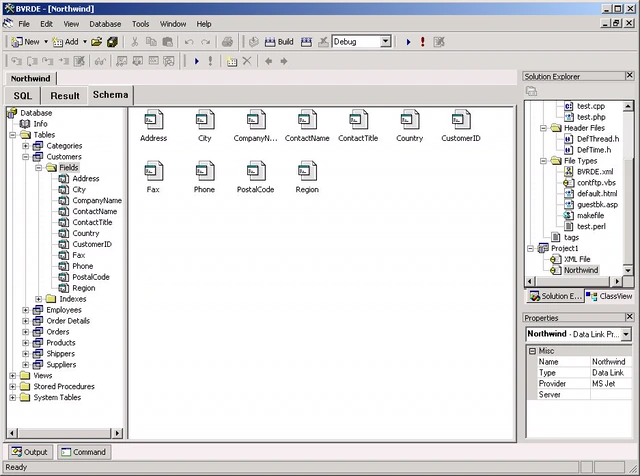Click the red exclamation Execute icon in the main toolbar

click(422, 42)
